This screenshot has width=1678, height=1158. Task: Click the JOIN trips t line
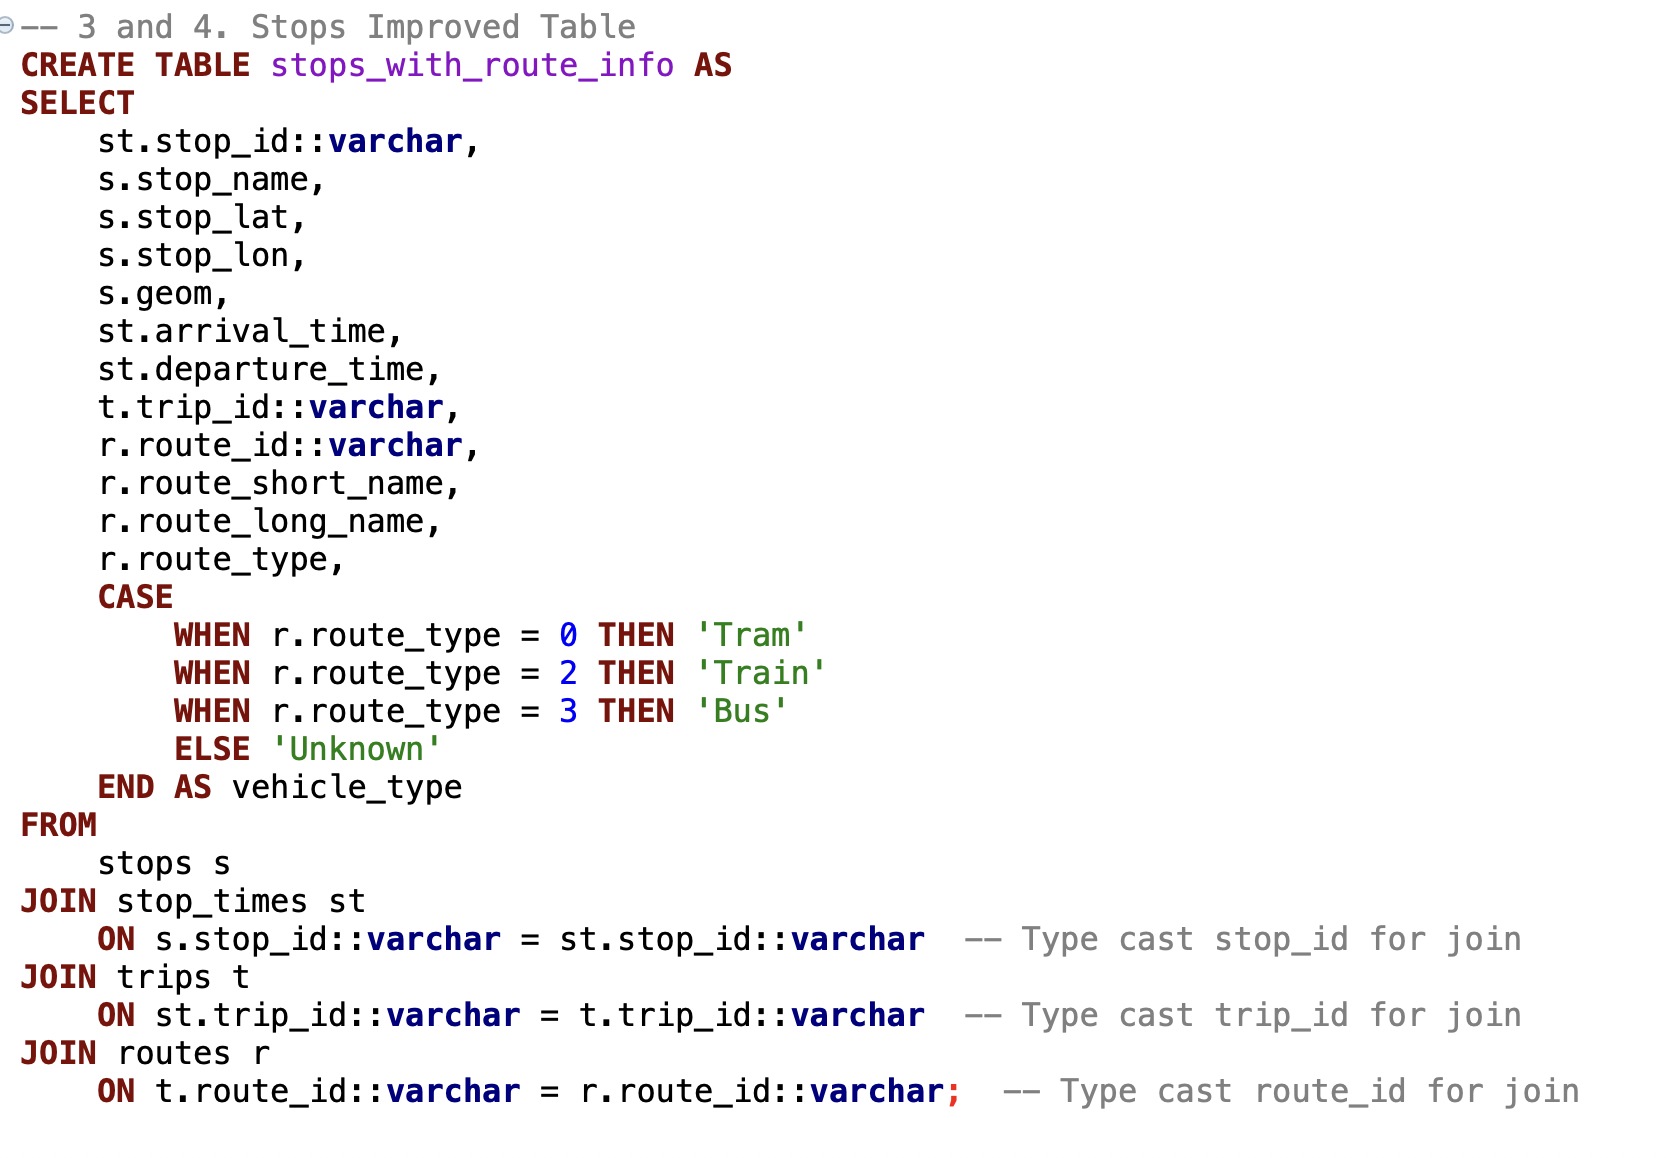pos(135,978)
